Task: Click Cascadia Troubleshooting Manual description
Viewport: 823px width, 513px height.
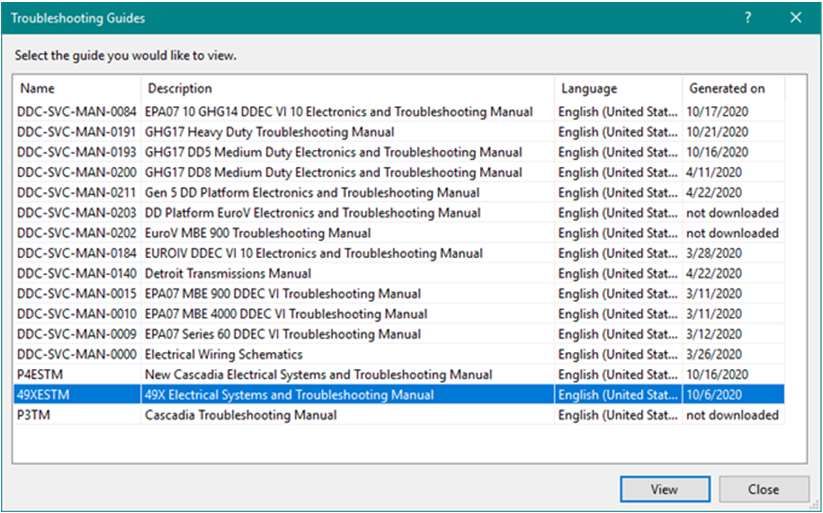Action: 240,415
